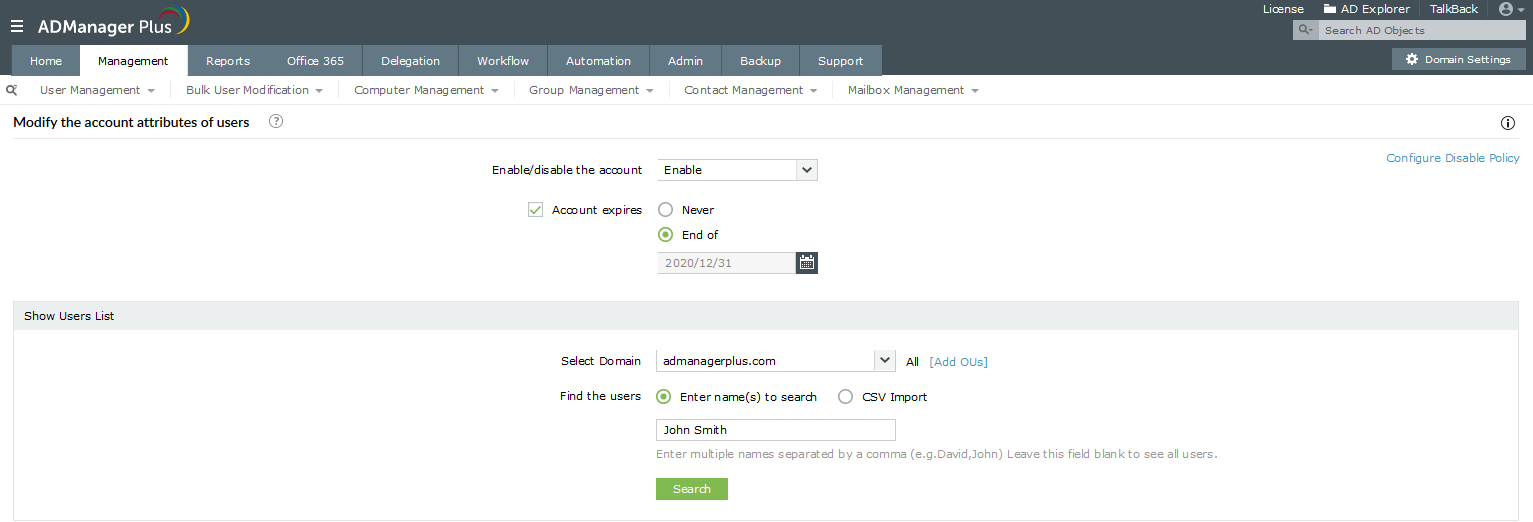The image size is (1533, 522).
Task: Click the search scope magnifier icon
Action: point(1305,30)
